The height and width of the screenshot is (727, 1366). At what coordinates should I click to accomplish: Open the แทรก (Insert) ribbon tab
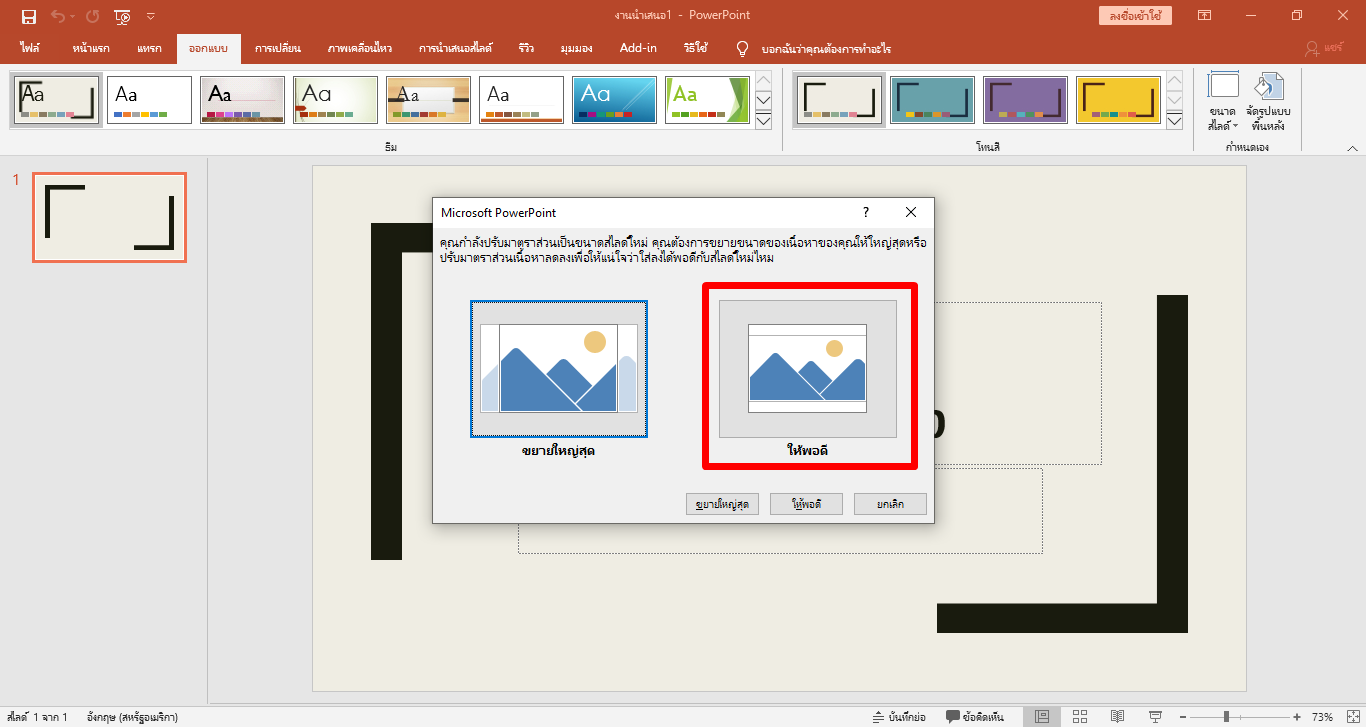pos(149,48)
